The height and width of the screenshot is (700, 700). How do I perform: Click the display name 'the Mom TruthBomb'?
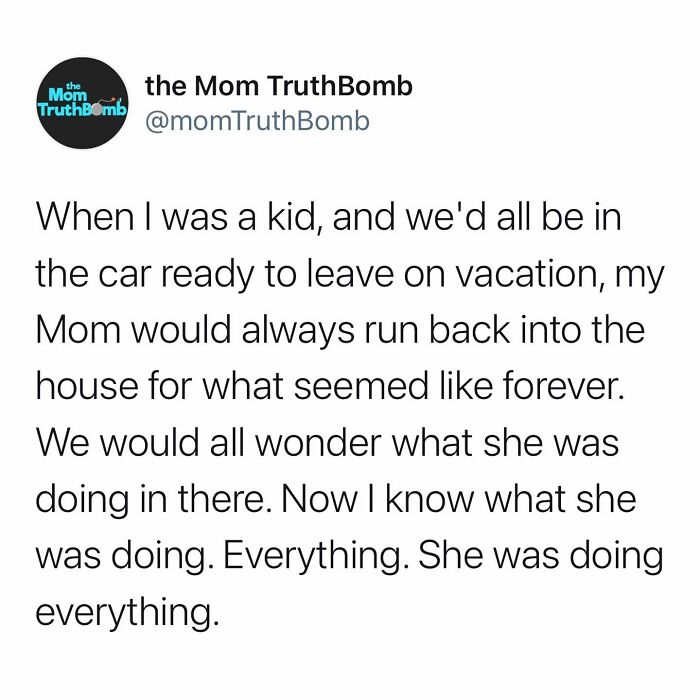[x=279, y=86]
